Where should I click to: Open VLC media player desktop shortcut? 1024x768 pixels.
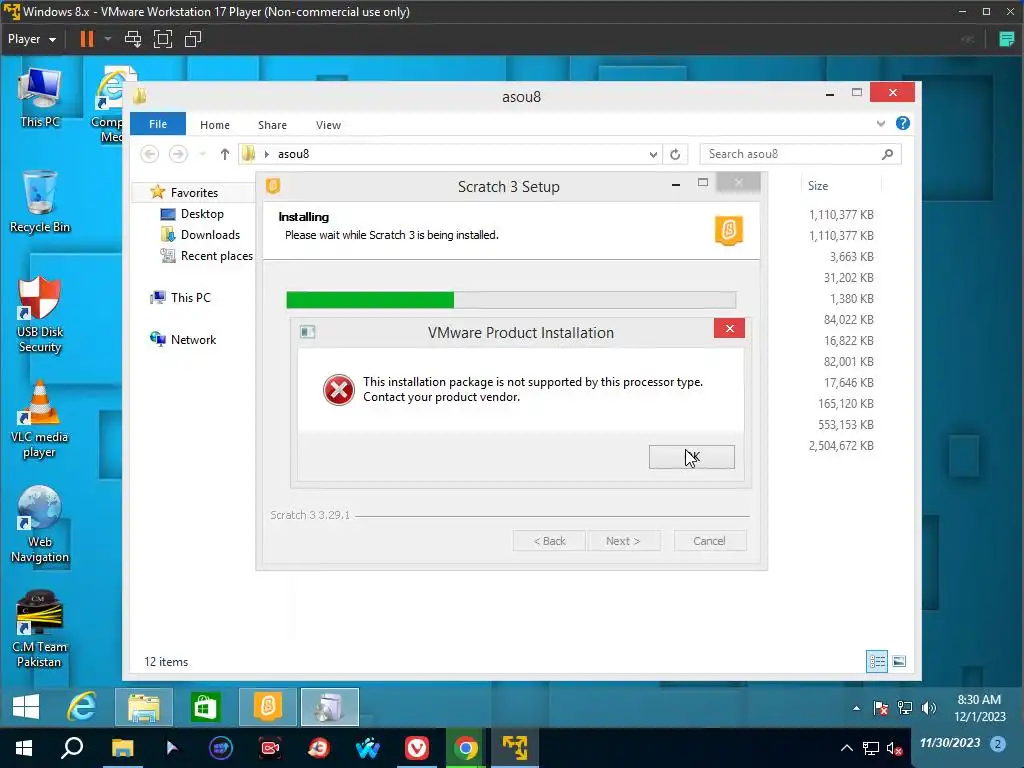pos(40,420)
